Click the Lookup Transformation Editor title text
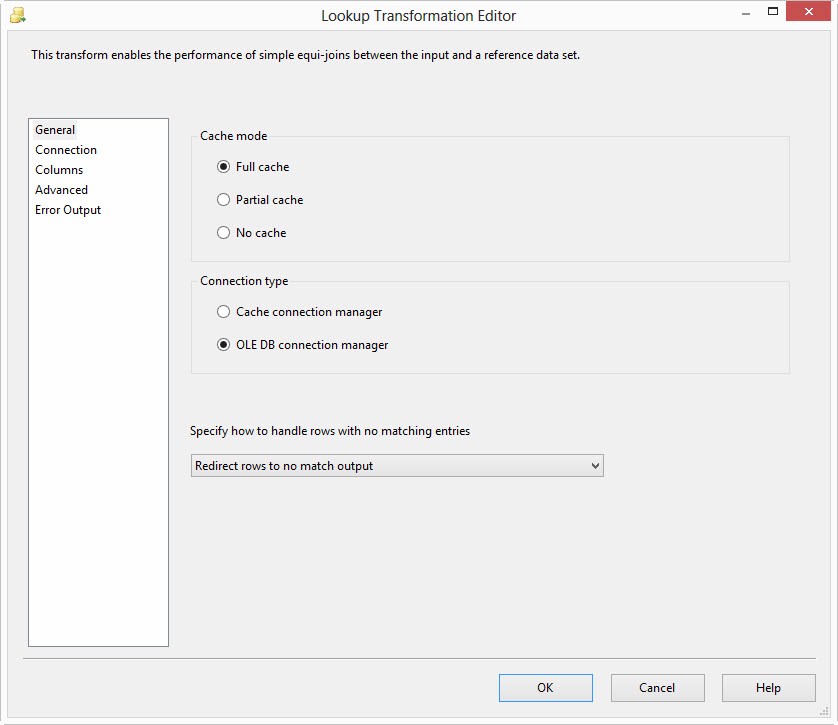This screenshot has width=838, height=725. [x=418, y=16]
